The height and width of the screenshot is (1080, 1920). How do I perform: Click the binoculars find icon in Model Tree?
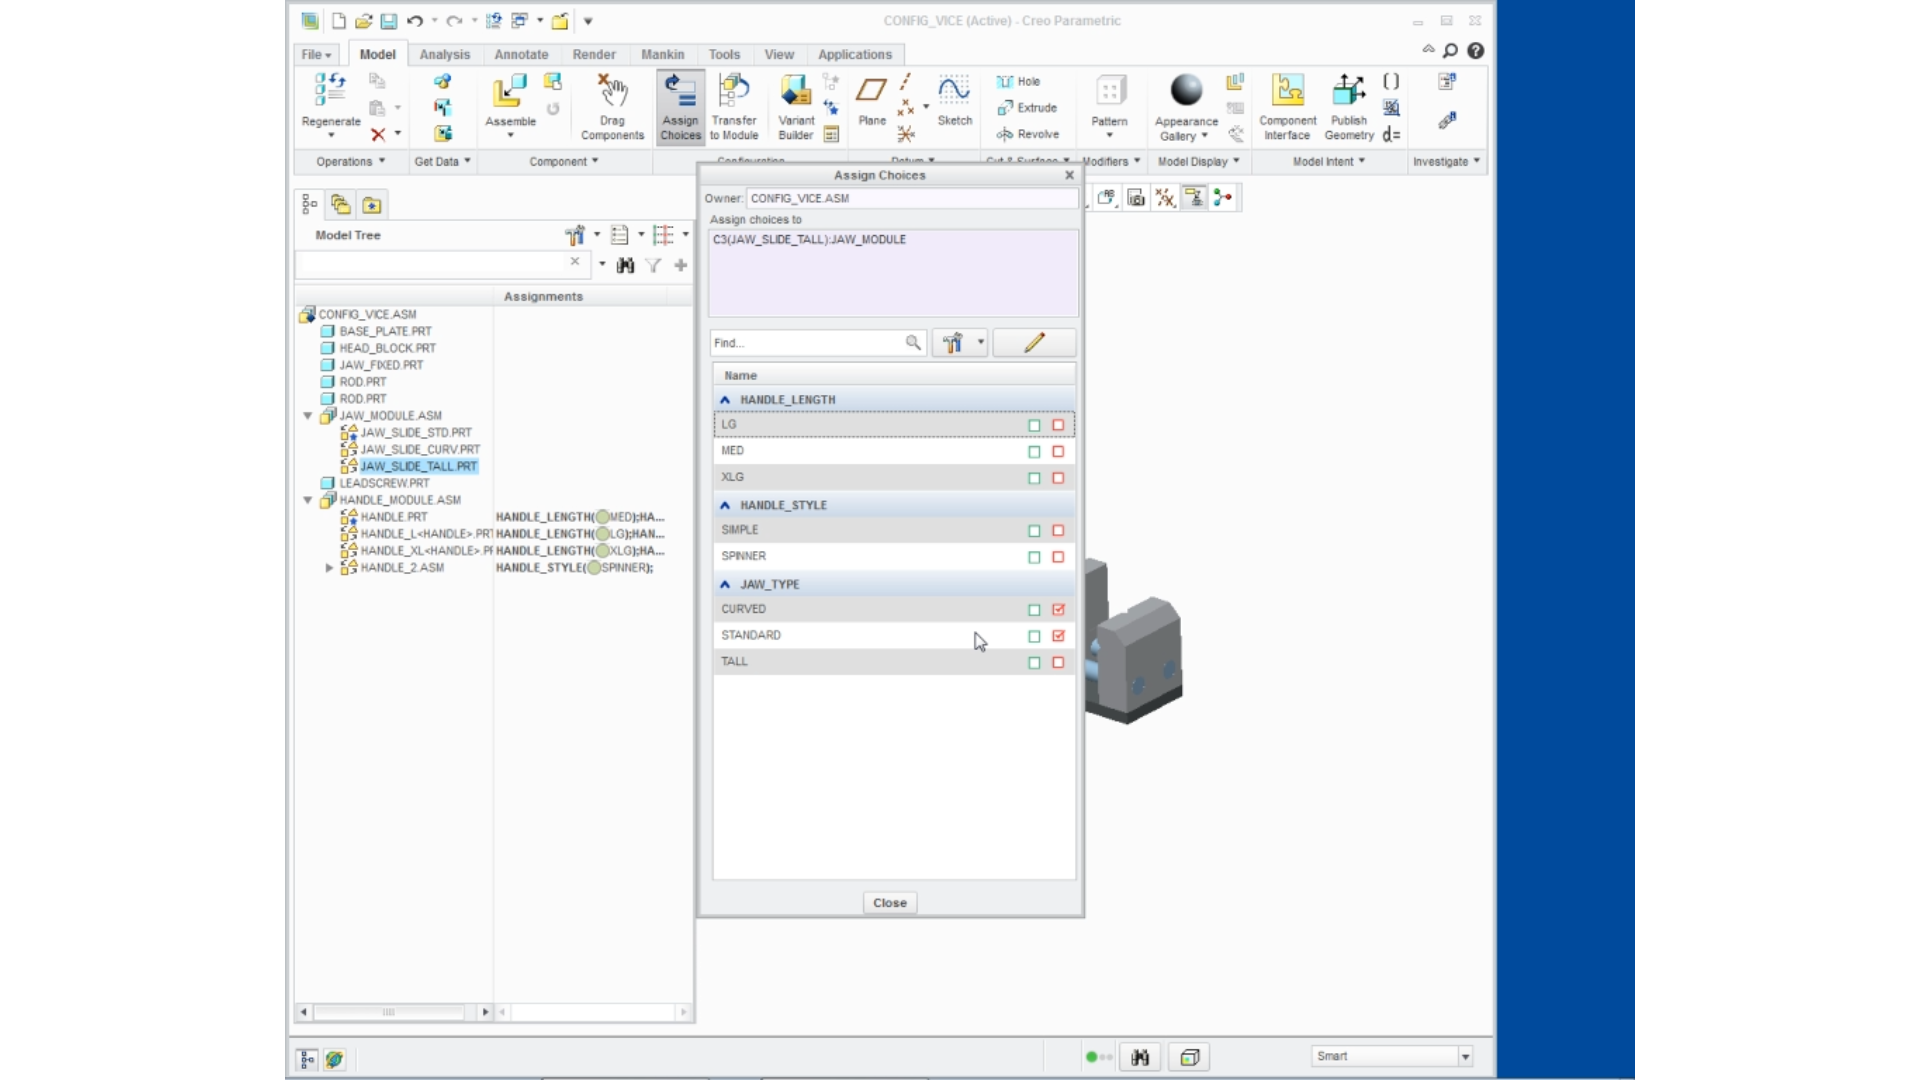pyautogui.click(x=626, y=265)
